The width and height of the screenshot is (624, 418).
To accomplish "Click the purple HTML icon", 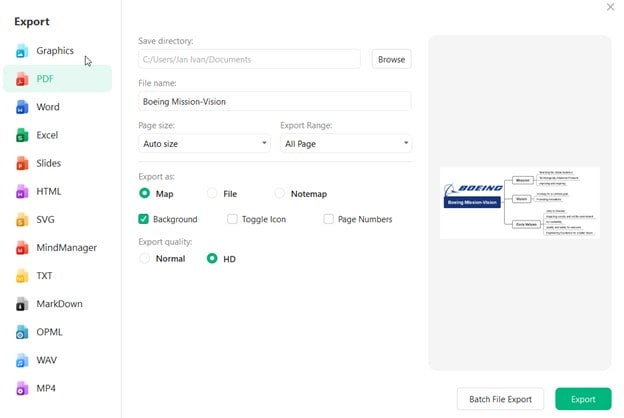I will [x=22, y=191].
